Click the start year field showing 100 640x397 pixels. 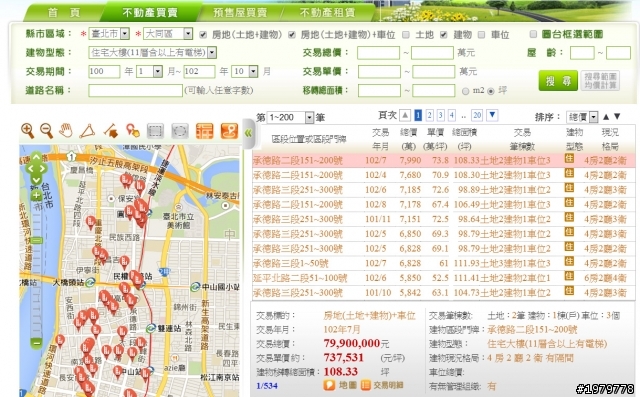pos(104,72)
